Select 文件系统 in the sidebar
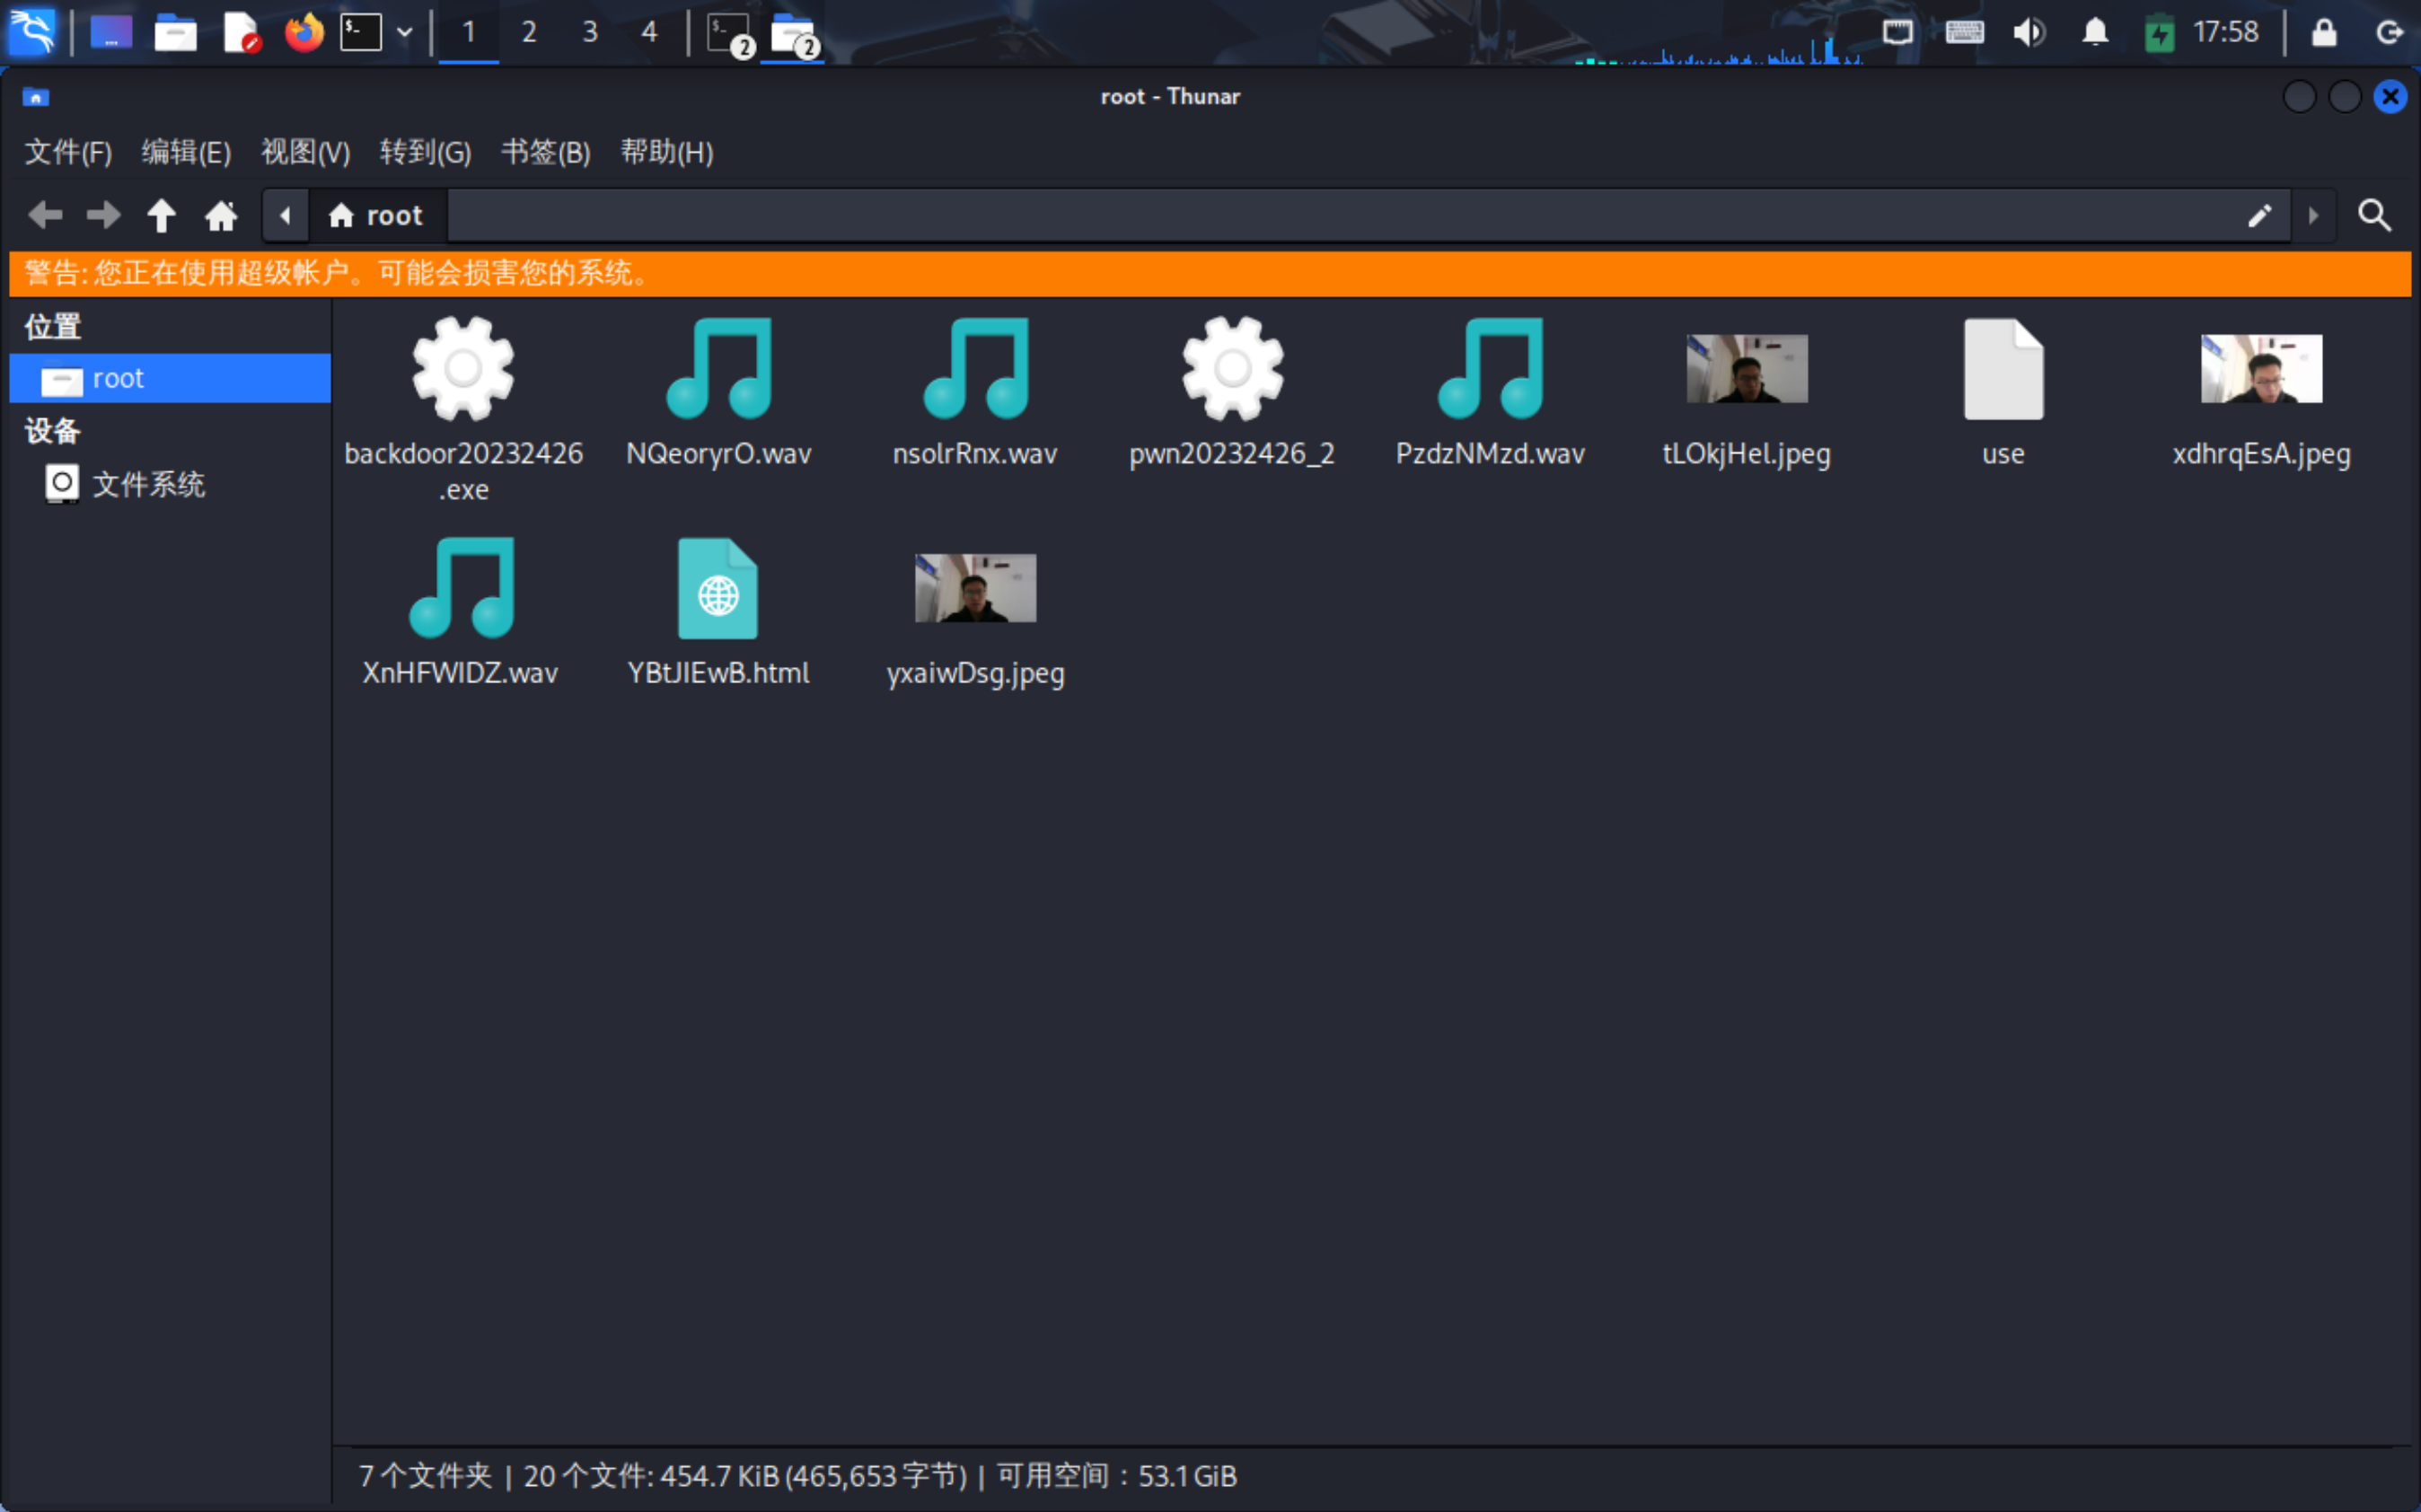The width and height of the screenshot is (2421, 1512). (x=148, y=484)
